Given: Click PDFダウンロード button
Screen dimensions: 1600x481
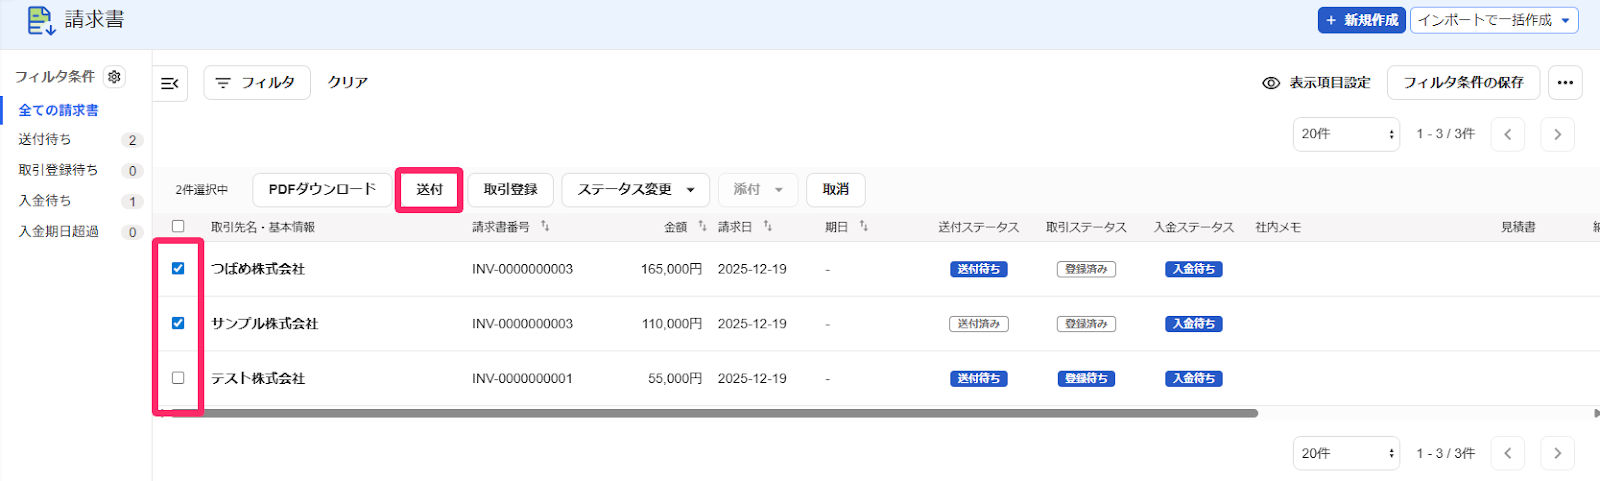Looking at the screenshot, I should (322, 190).
